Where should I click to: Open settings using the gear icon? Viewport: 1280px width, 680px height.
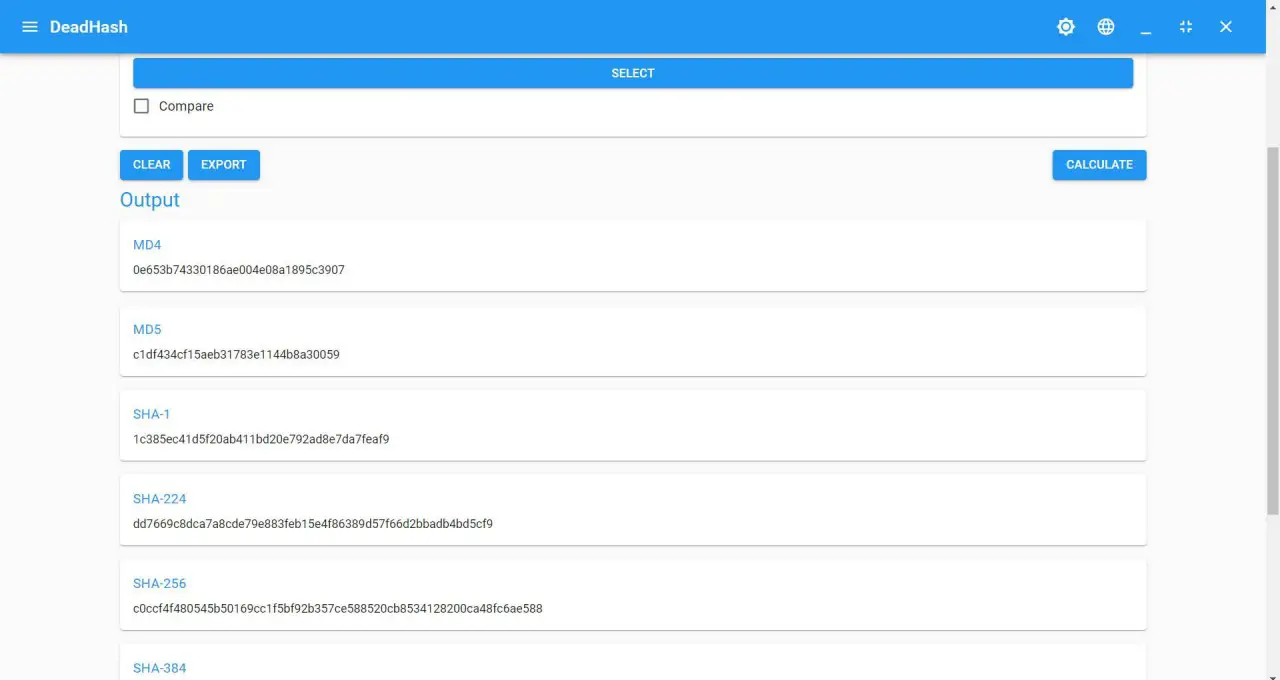1065,27
